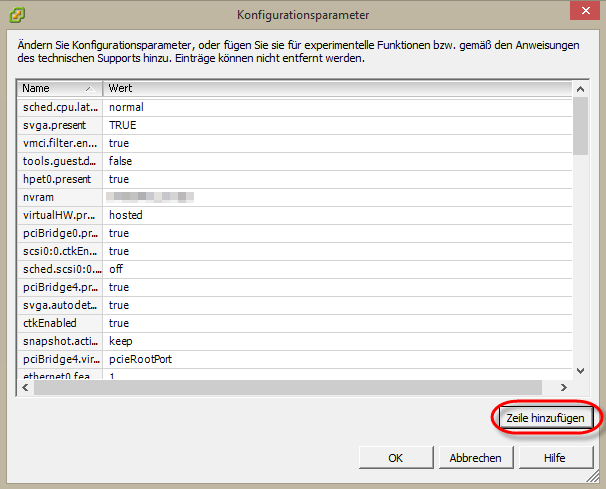Click the value 'pcieRootPort'
The image size is (606, 489).
click(140, 359)
